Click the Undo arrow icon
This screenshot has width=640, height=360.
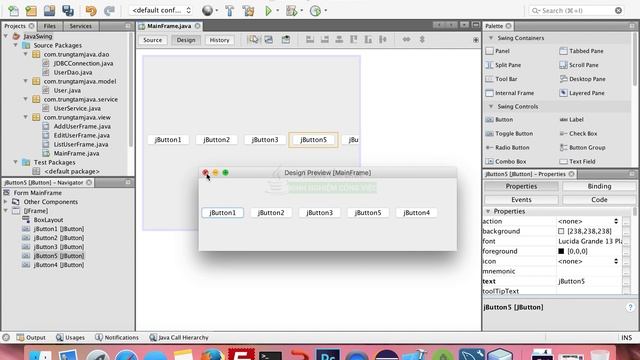click(91, 11)
